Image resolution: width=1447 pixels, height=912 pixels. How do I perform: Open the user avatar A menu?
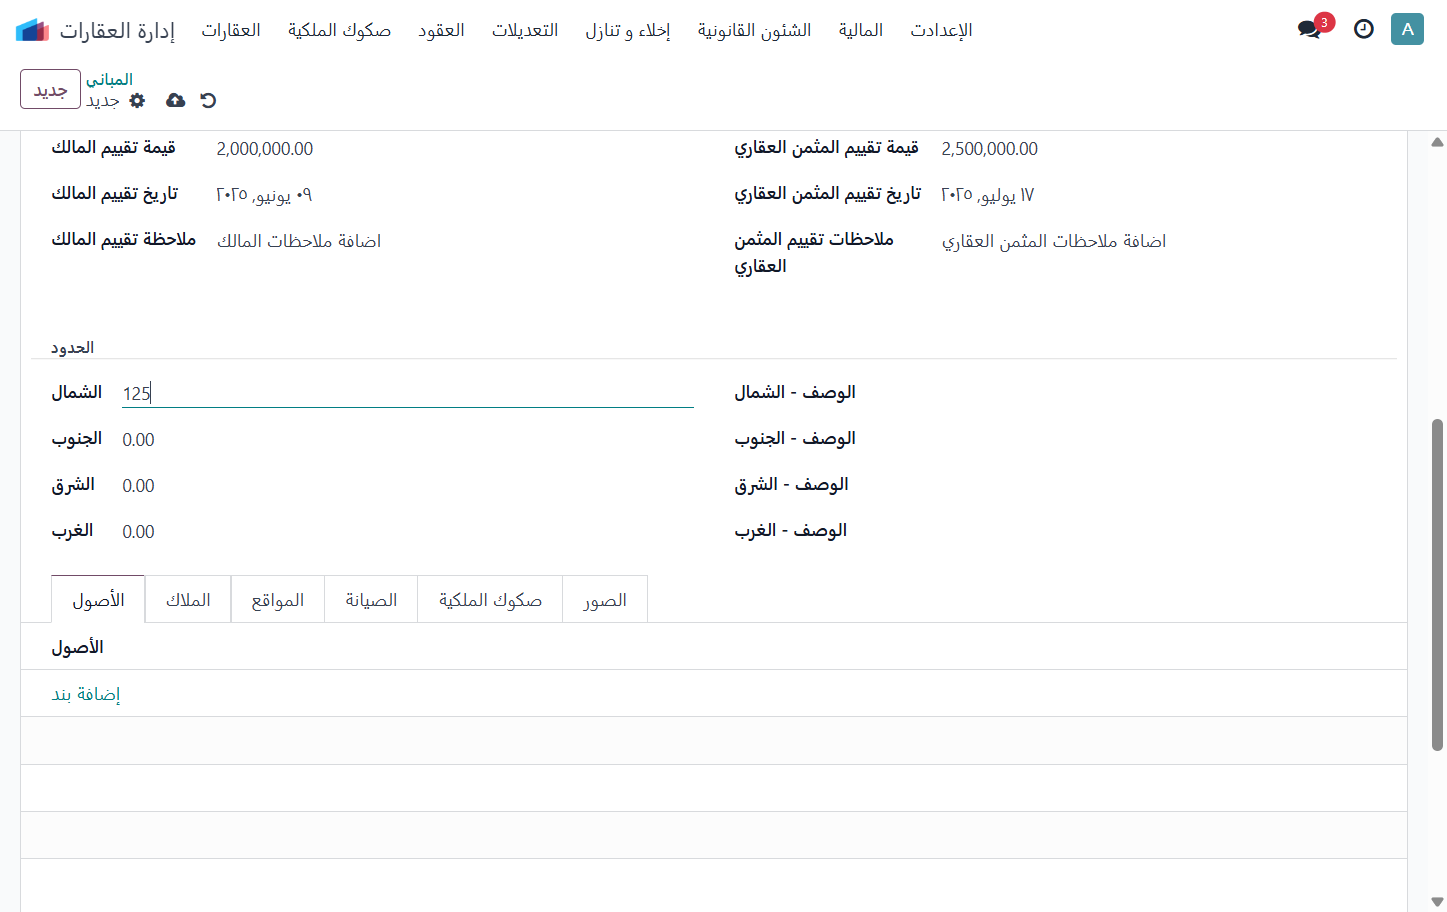click(x=1407, y=29)
